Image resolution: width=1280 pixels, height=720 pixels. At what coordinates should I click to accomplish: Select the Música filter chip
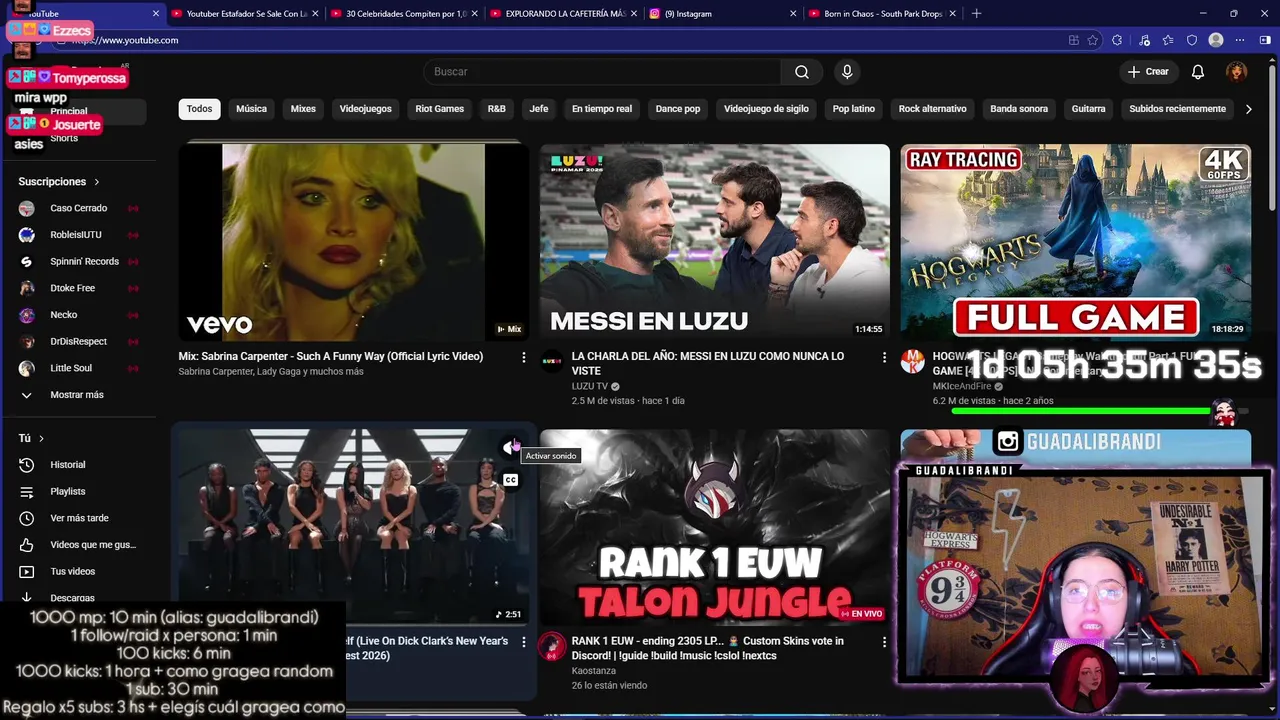pyautogui.click(x=251, y=109)
